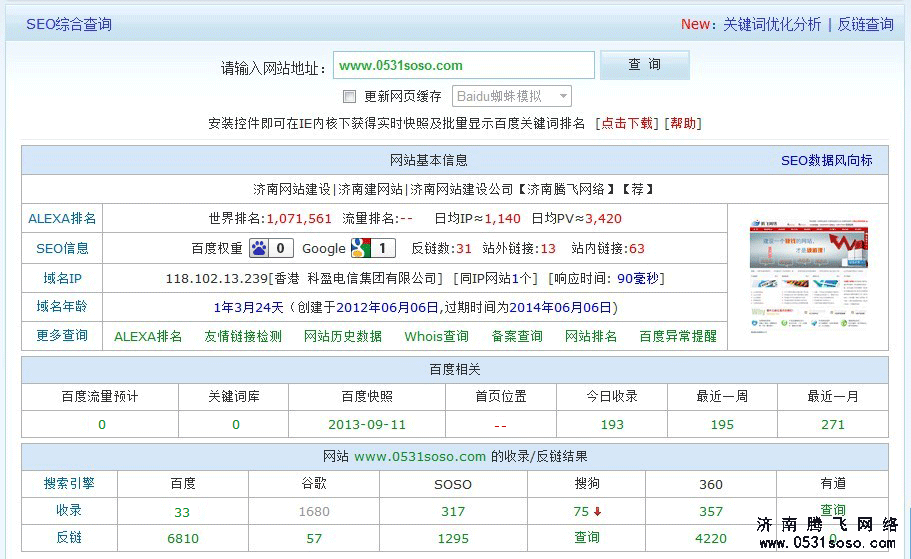The width and height of the screenshot is (911, 559).
Task: Open 友情链接检测 link
Action: pyautogui.click(x=243, y=336)
